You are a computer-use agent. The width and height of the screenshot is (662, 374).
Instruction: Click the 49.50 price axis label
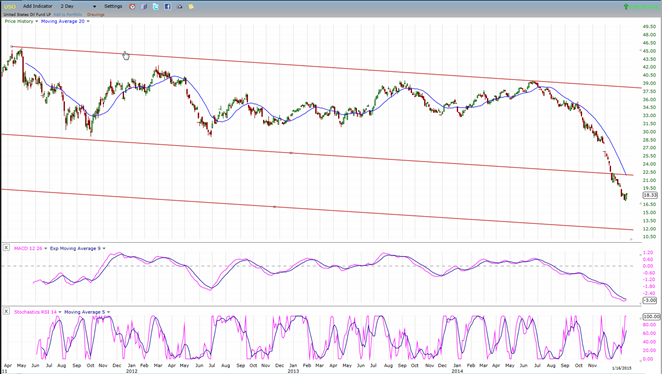[x=649, y=26]
